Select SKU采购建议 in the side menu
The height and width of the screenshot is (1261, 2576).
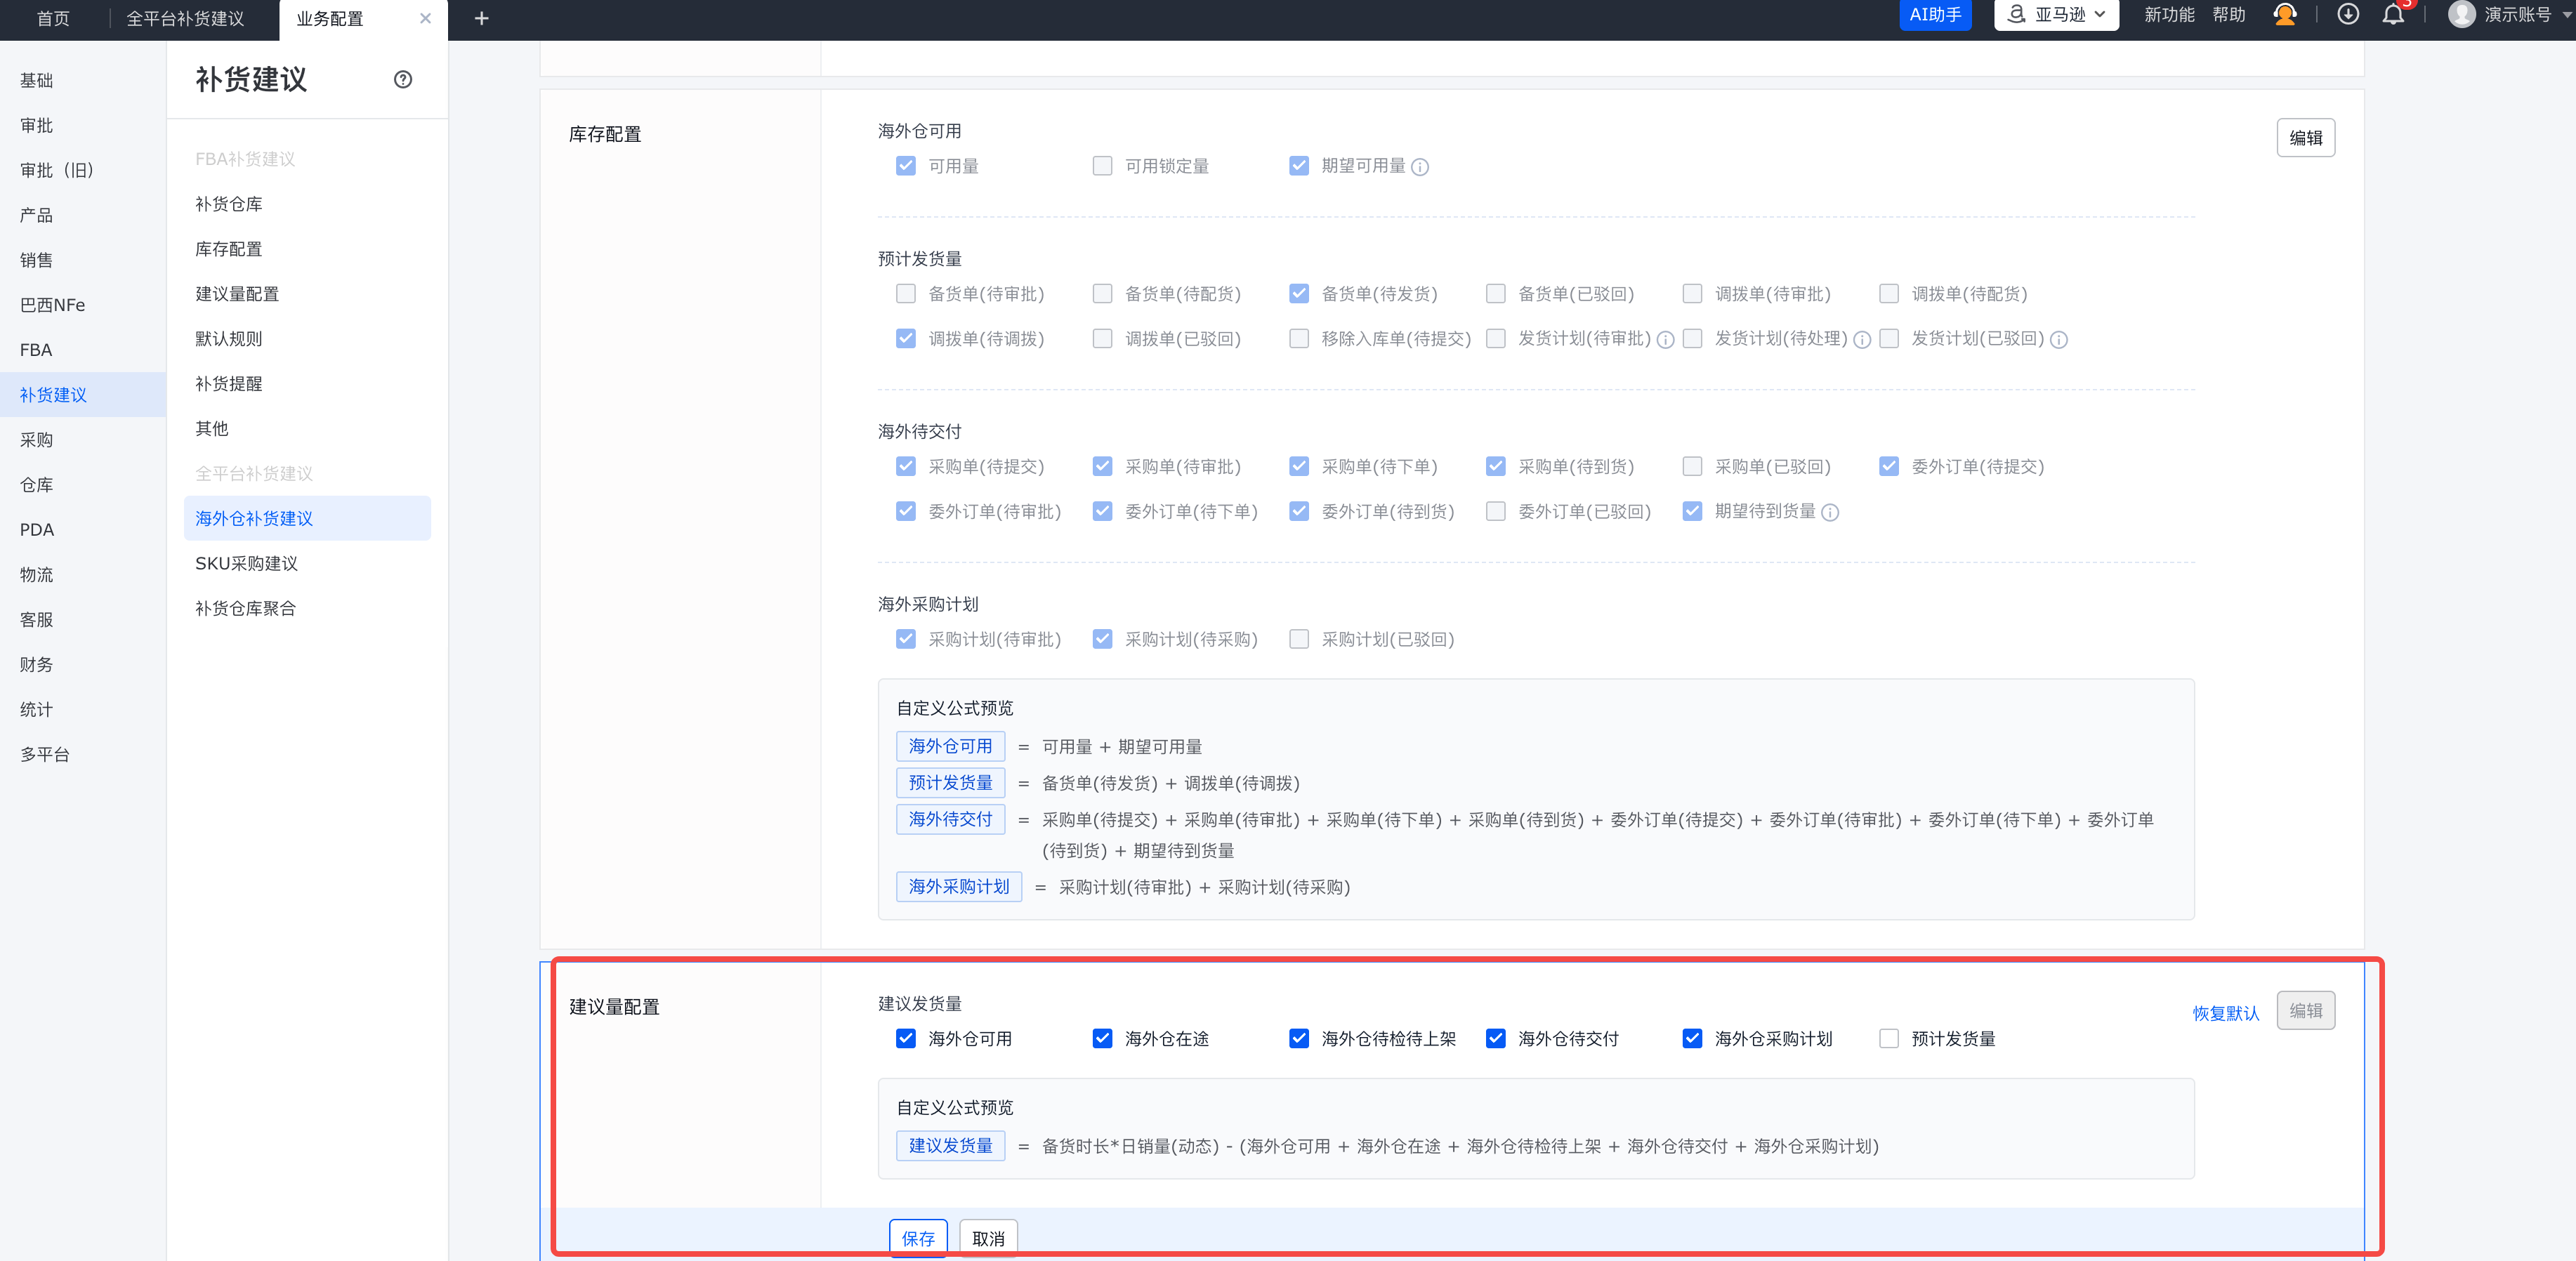[246, 563]
